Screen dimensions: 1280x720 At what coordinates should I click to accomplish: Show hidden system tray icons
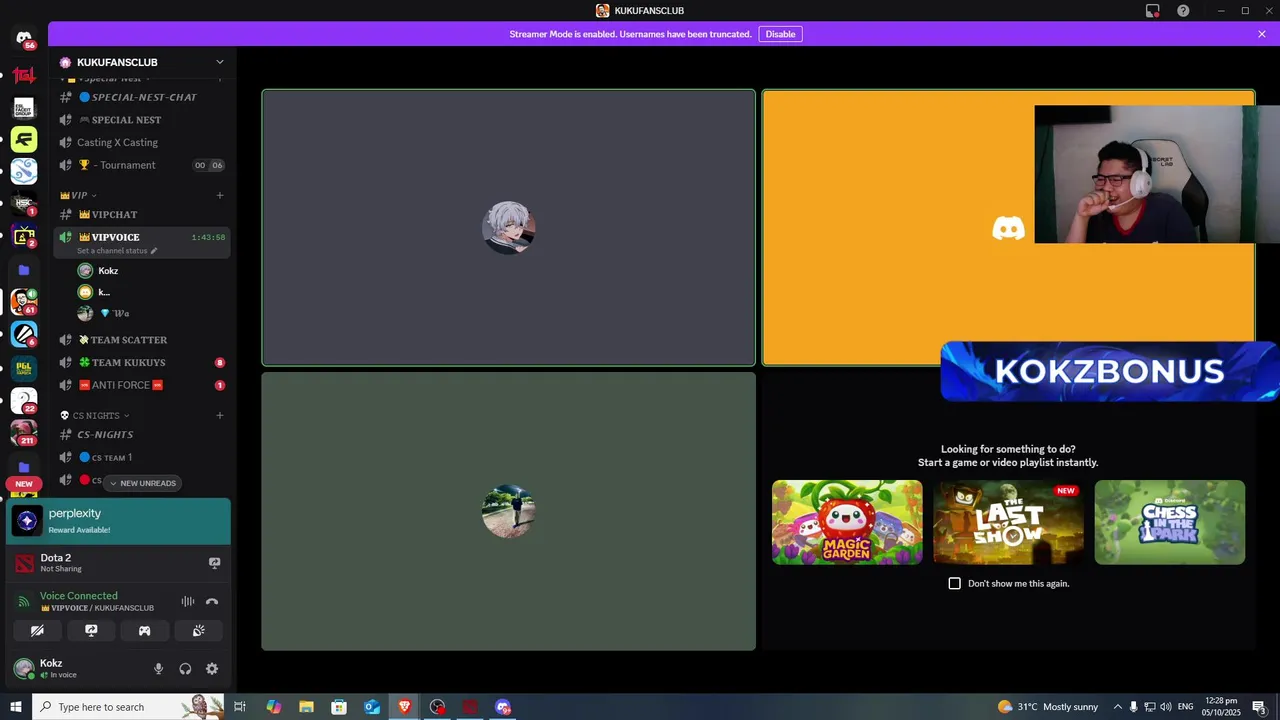click(x=1117, y=707)
